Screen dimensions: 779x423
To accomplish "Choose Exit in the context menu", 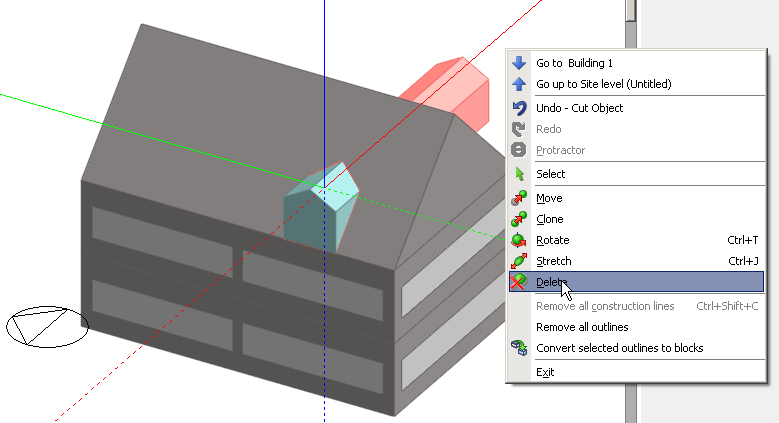I will (545, 372).
